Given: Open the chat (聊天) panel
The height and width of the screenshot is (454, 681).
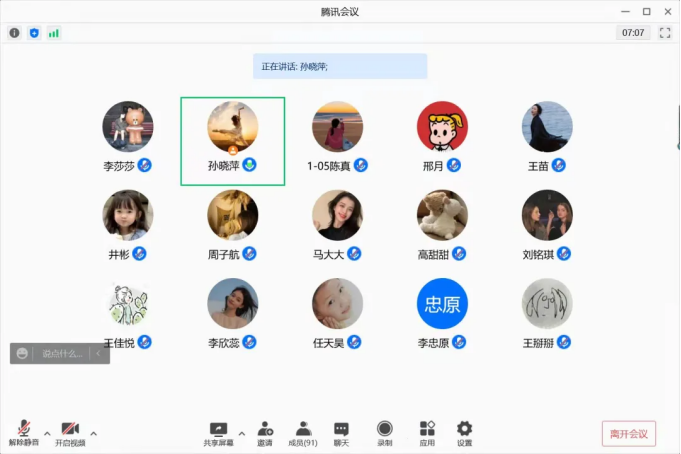Looking at the screenshot, I should pos(341,432).
